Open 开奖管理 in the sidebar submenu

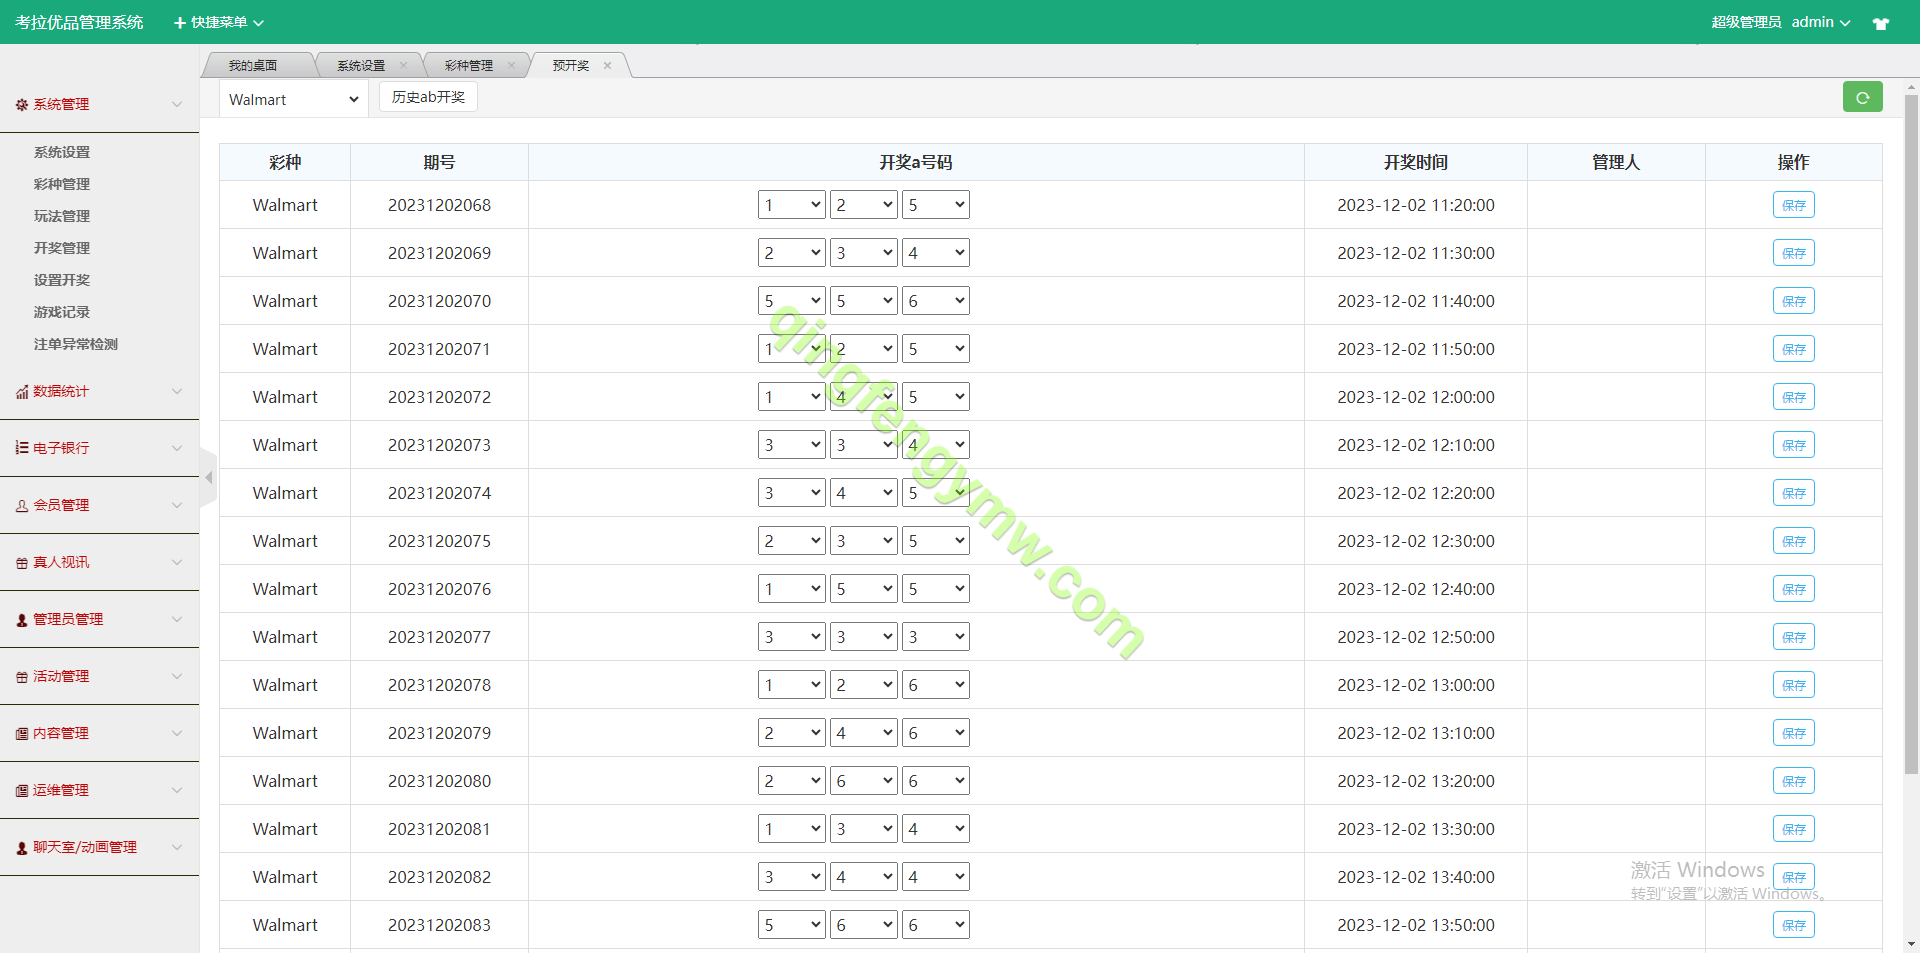(x=62, y=248)
